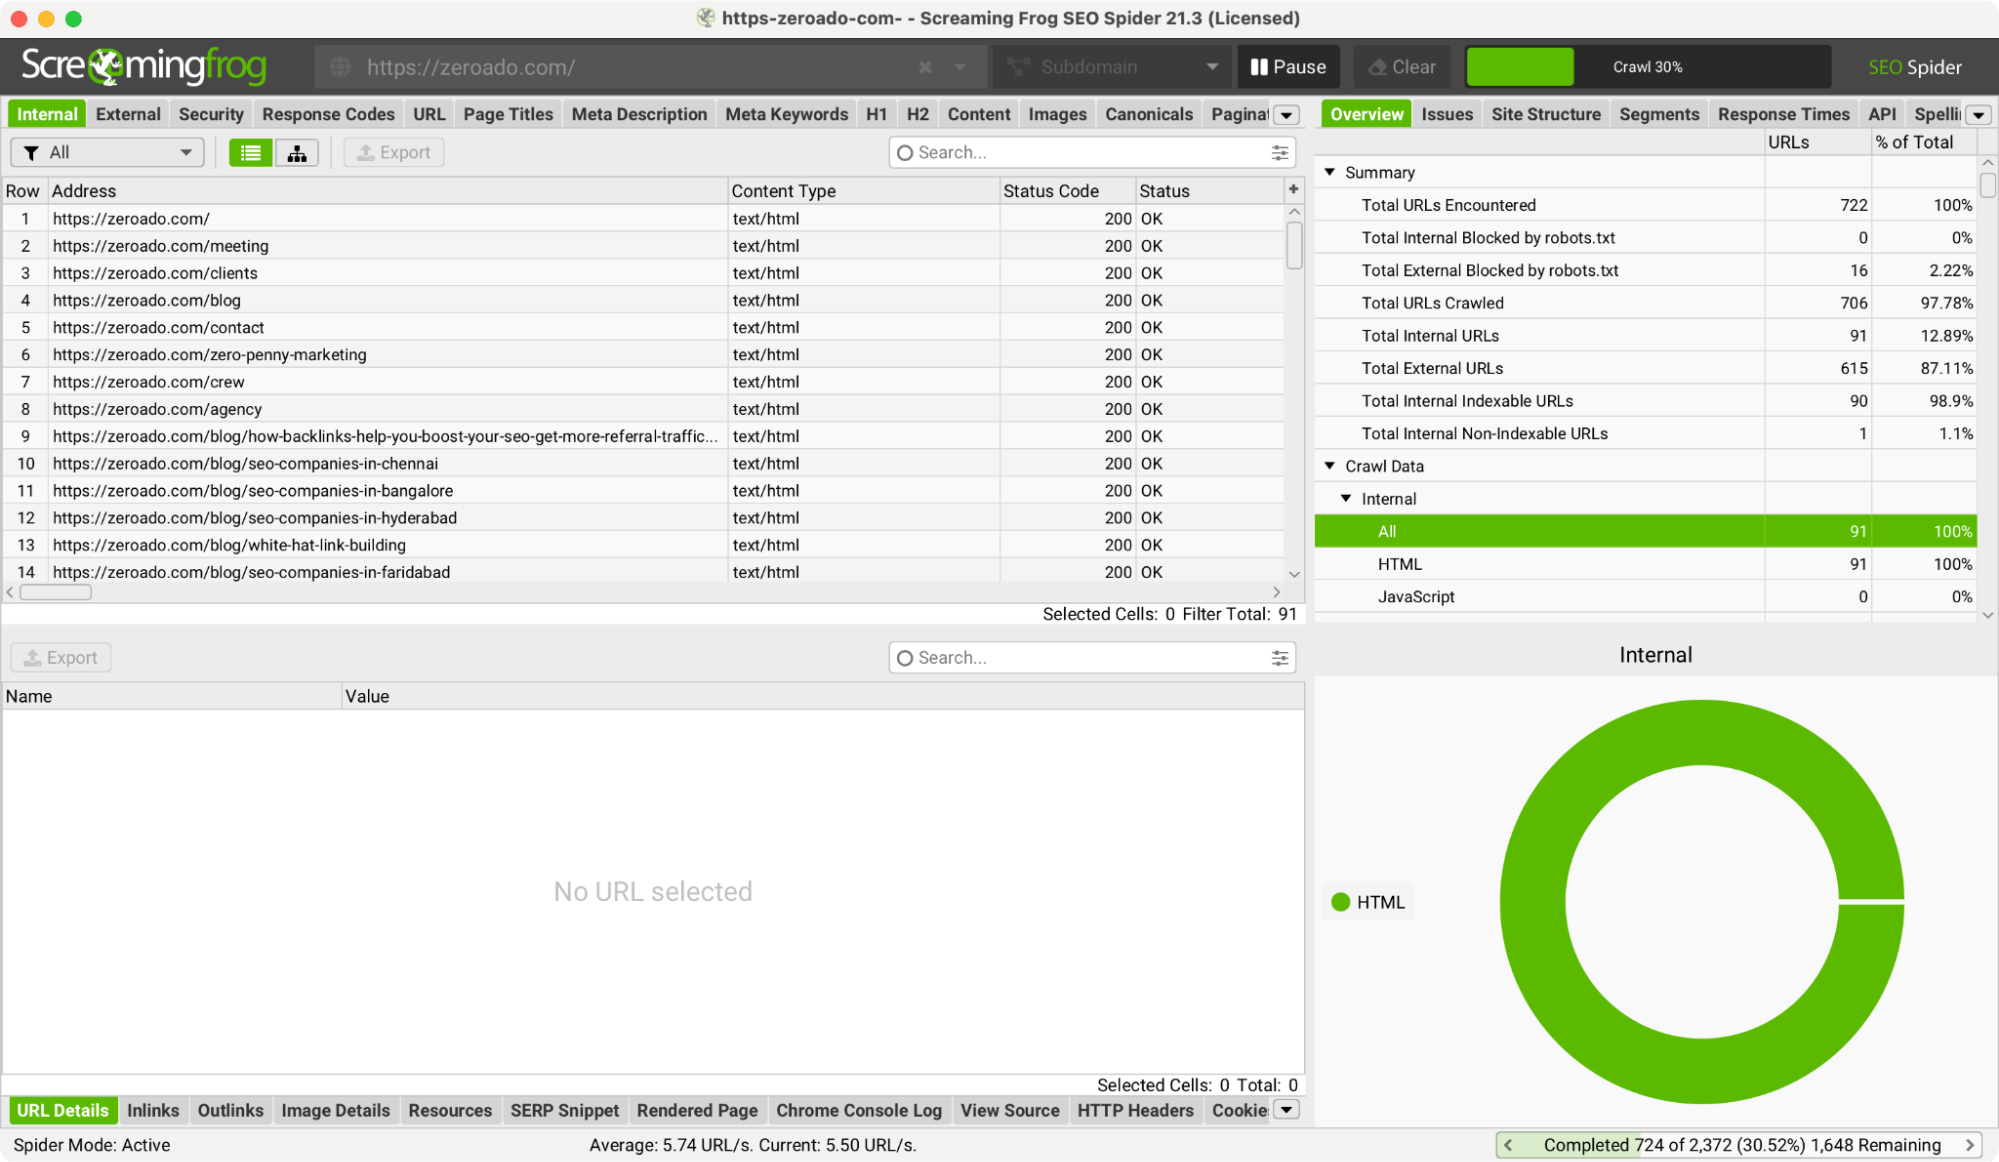The width and height of the screenshot is (1999, 1162).
Task: Click the SEO Spider mode label
Action: tap(1914, 67)
